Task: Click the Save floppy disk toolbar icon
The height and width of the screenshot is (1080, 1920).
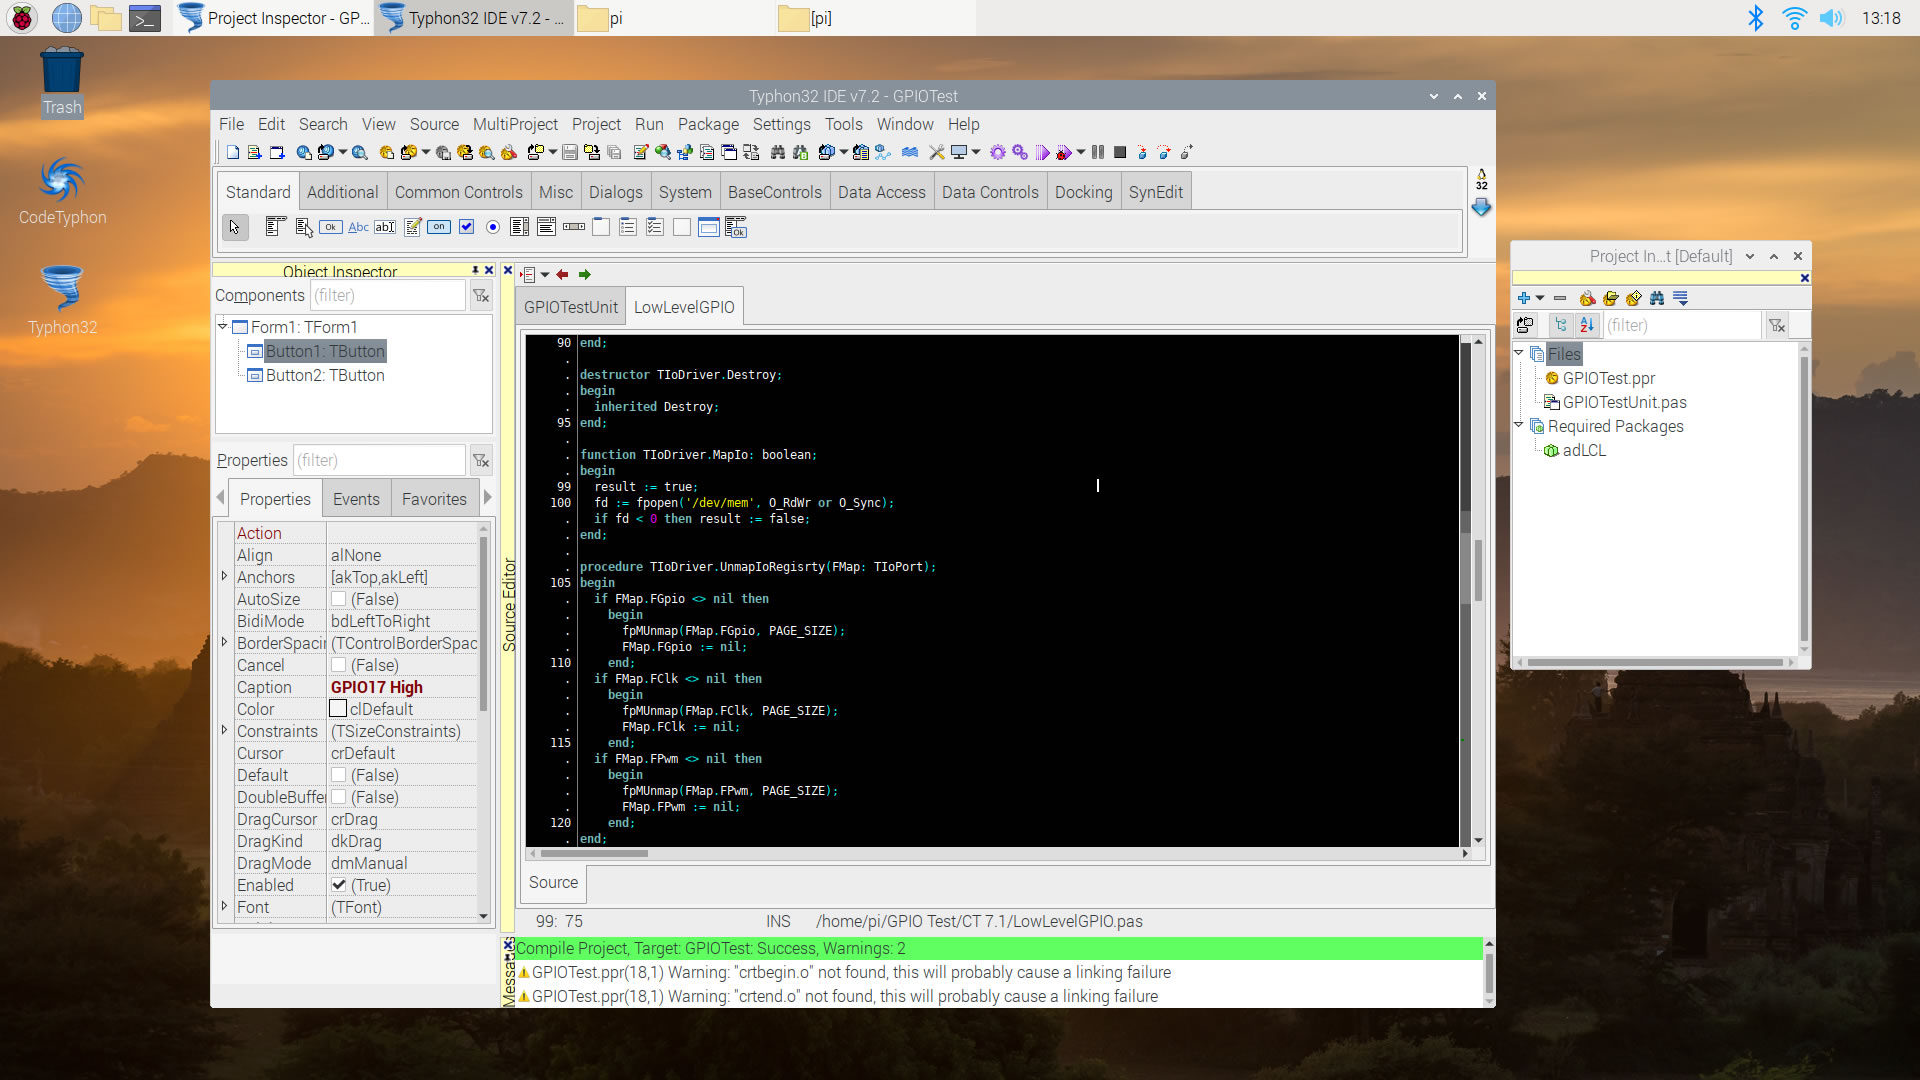Action: pyautogui.click(x=570, y=152)
